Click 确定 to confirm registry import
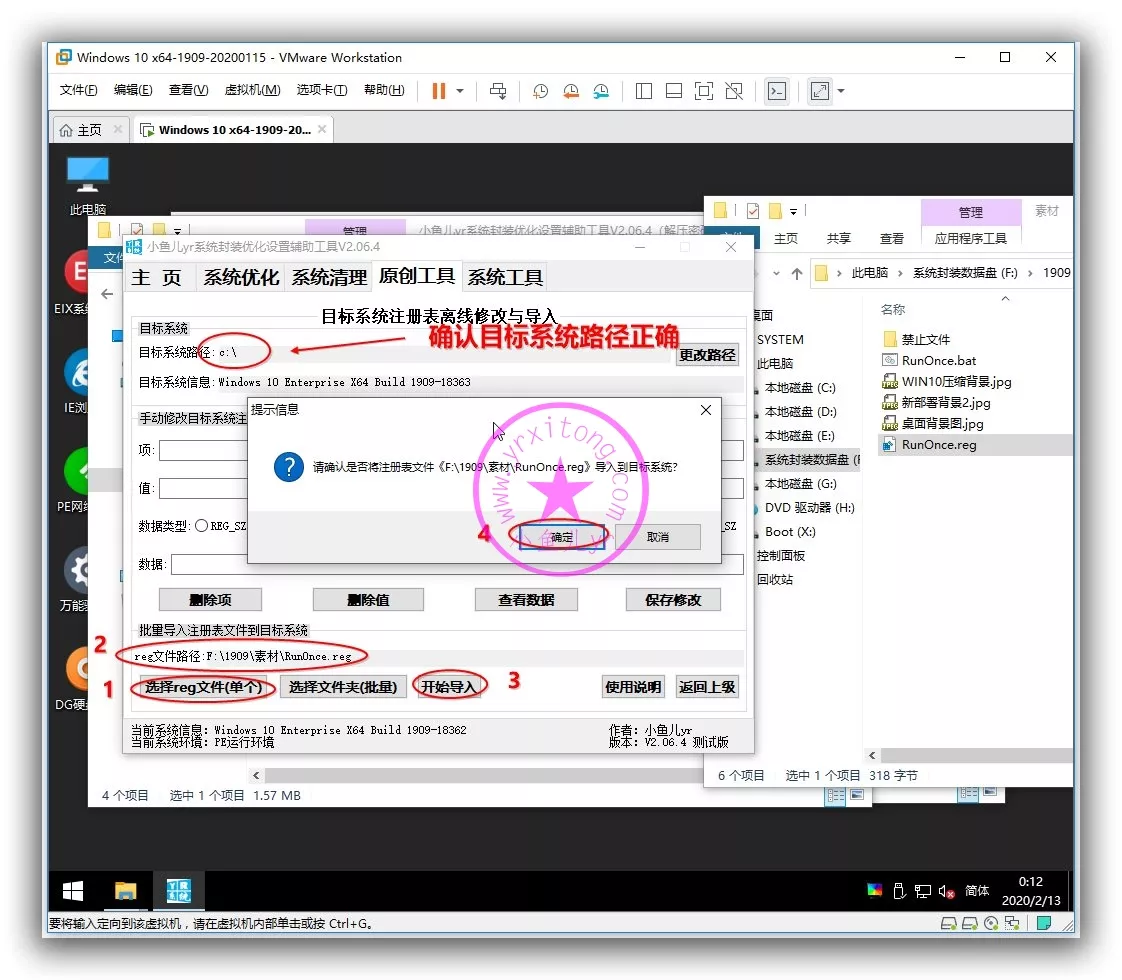The width and height of the screenshot is (1122, 980). coord(562,537)
